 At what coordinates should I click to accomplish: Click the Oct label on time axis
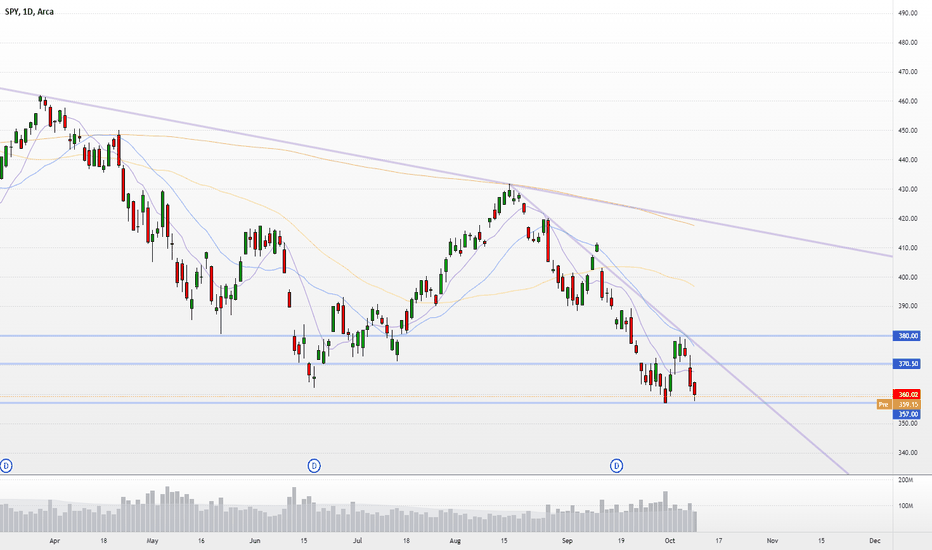[670, 541]
